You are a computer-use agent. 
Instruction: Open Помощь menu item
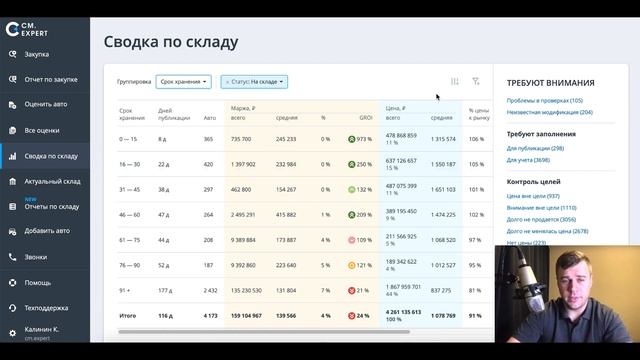[x=38, y=282]
